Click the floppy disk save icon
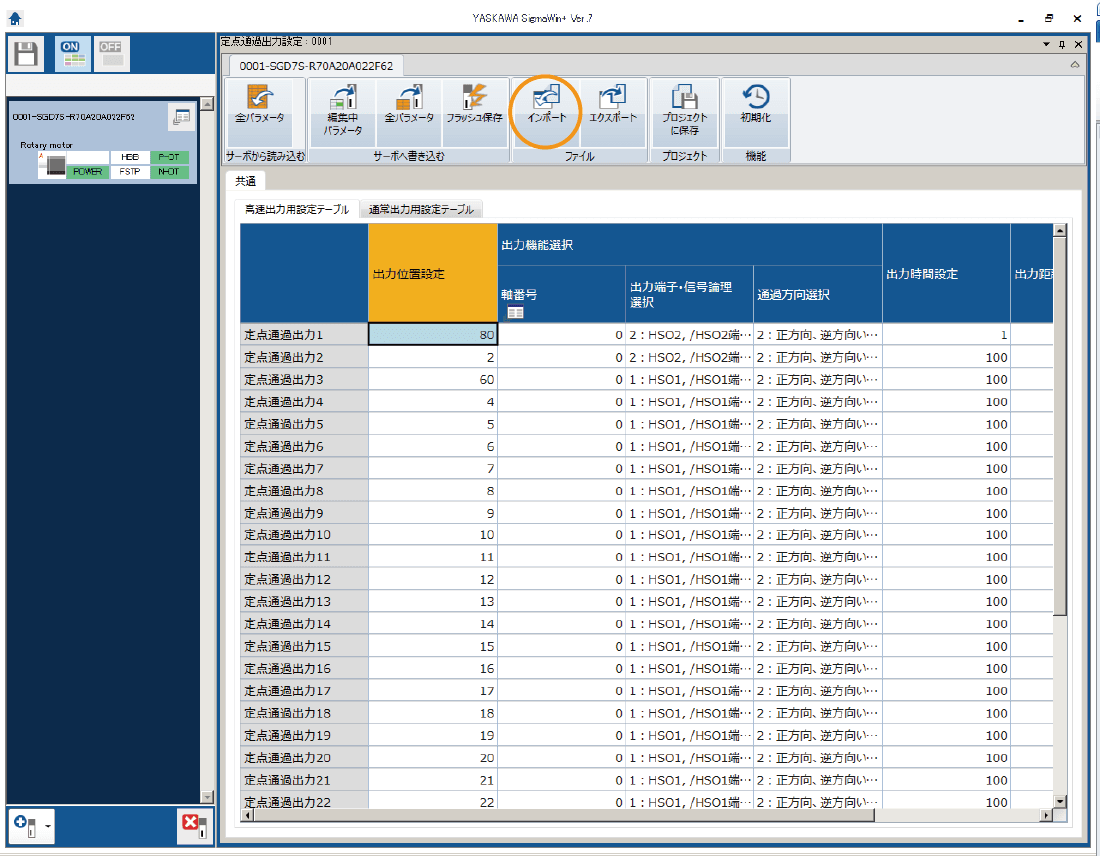1100x856 pixels. click(x=27, y=54)
